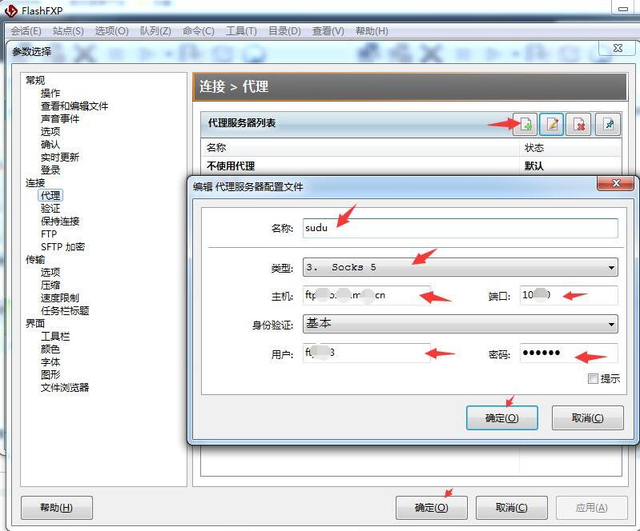Select 连接 in the settings tree
The width and height of the screenshot is (640, 531).
pos(35,183)
